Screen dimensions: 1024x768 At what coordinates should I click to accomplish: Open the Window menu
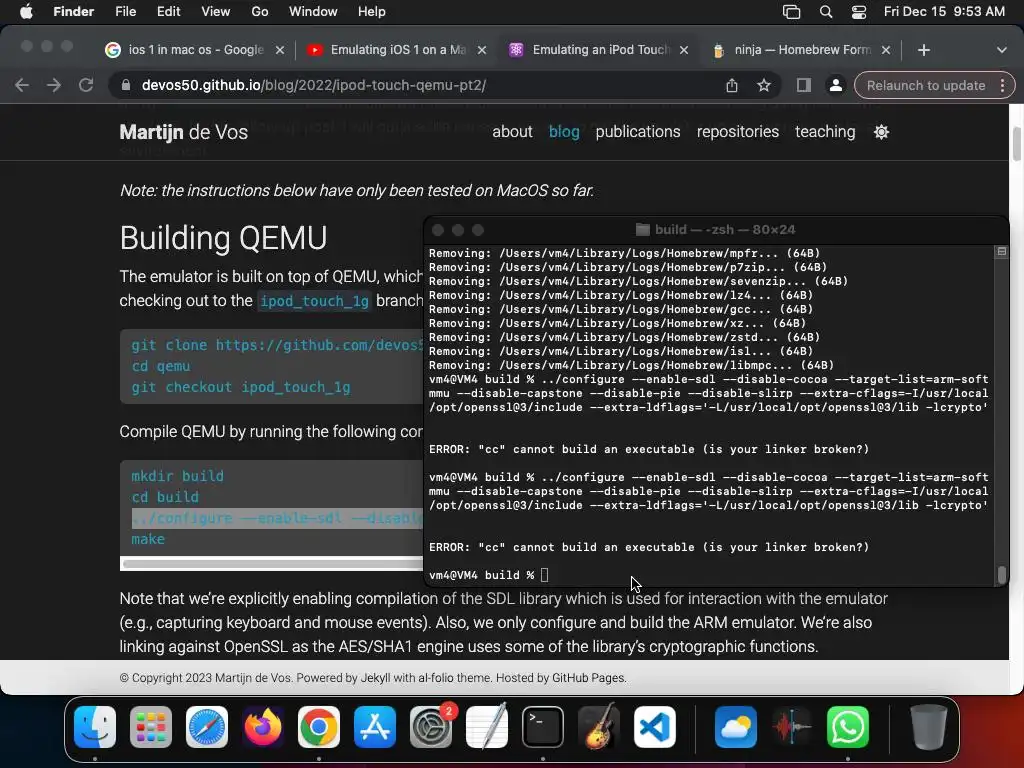coord(313,12)
